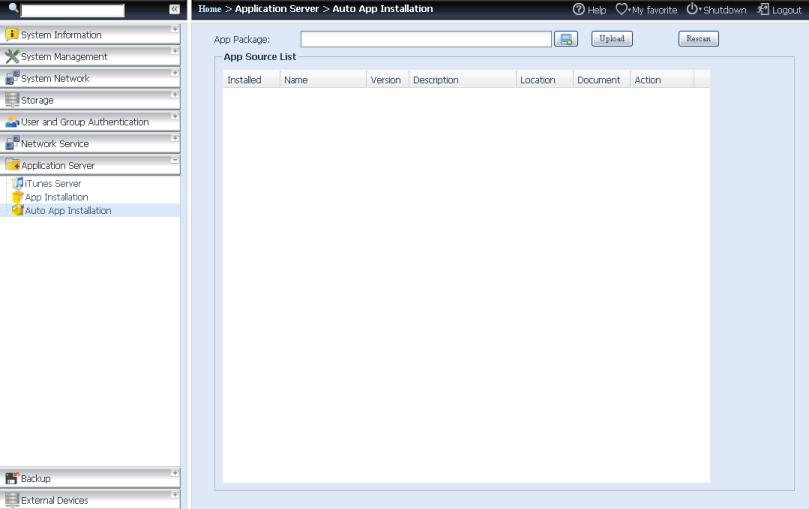Image resolution: width=809 pixels, height=509 pixels.
Task: Click the Rescan button
Action: 699,39
